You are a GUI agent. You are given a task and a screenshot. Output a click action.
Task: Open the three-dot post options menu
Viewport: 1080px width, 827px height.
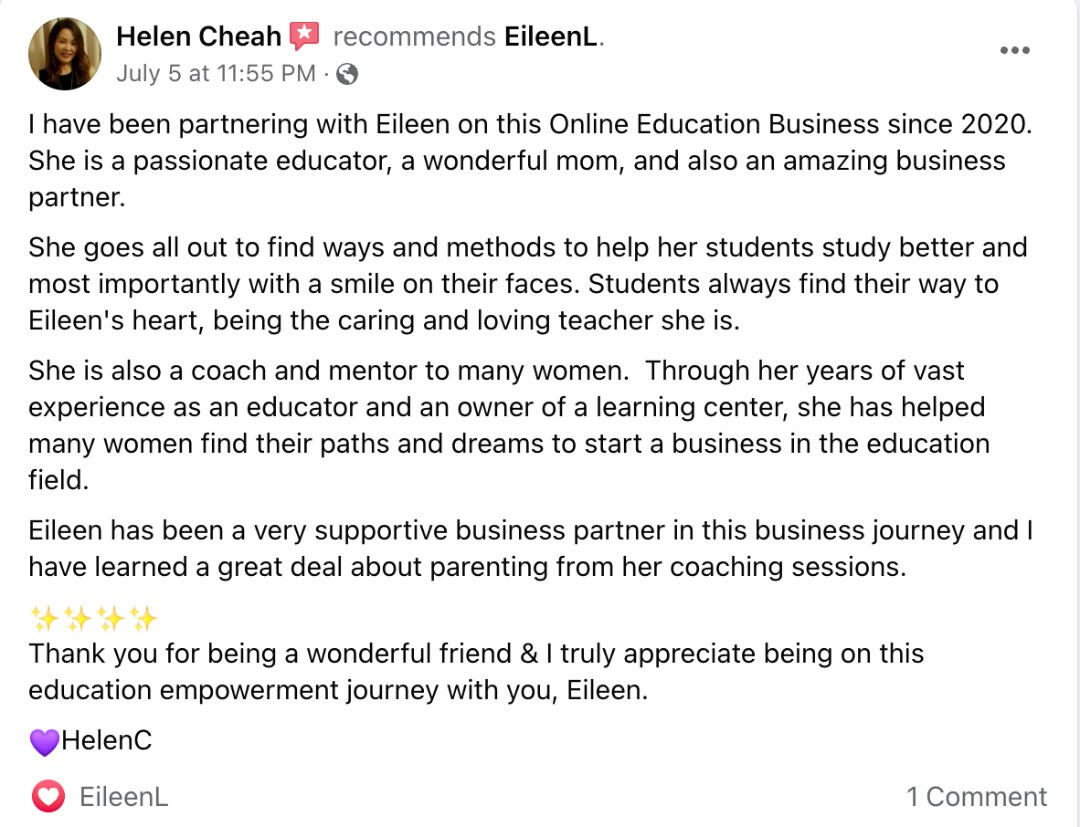tap(1014, 50)
